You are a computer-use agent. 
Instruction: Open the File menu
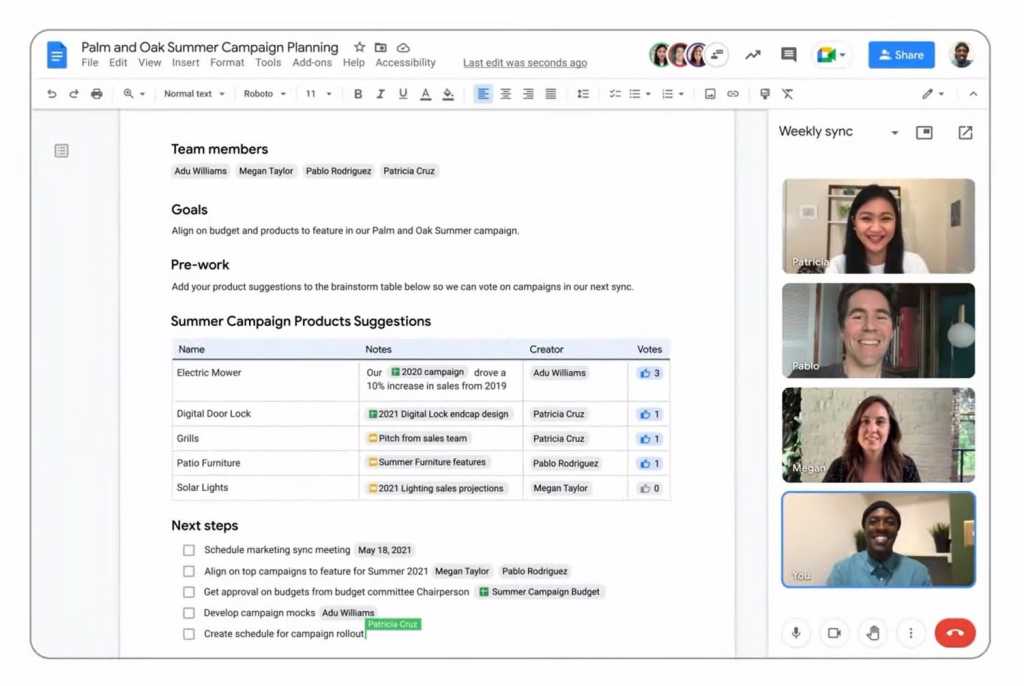pyautogui.click(x=89, y=63)
